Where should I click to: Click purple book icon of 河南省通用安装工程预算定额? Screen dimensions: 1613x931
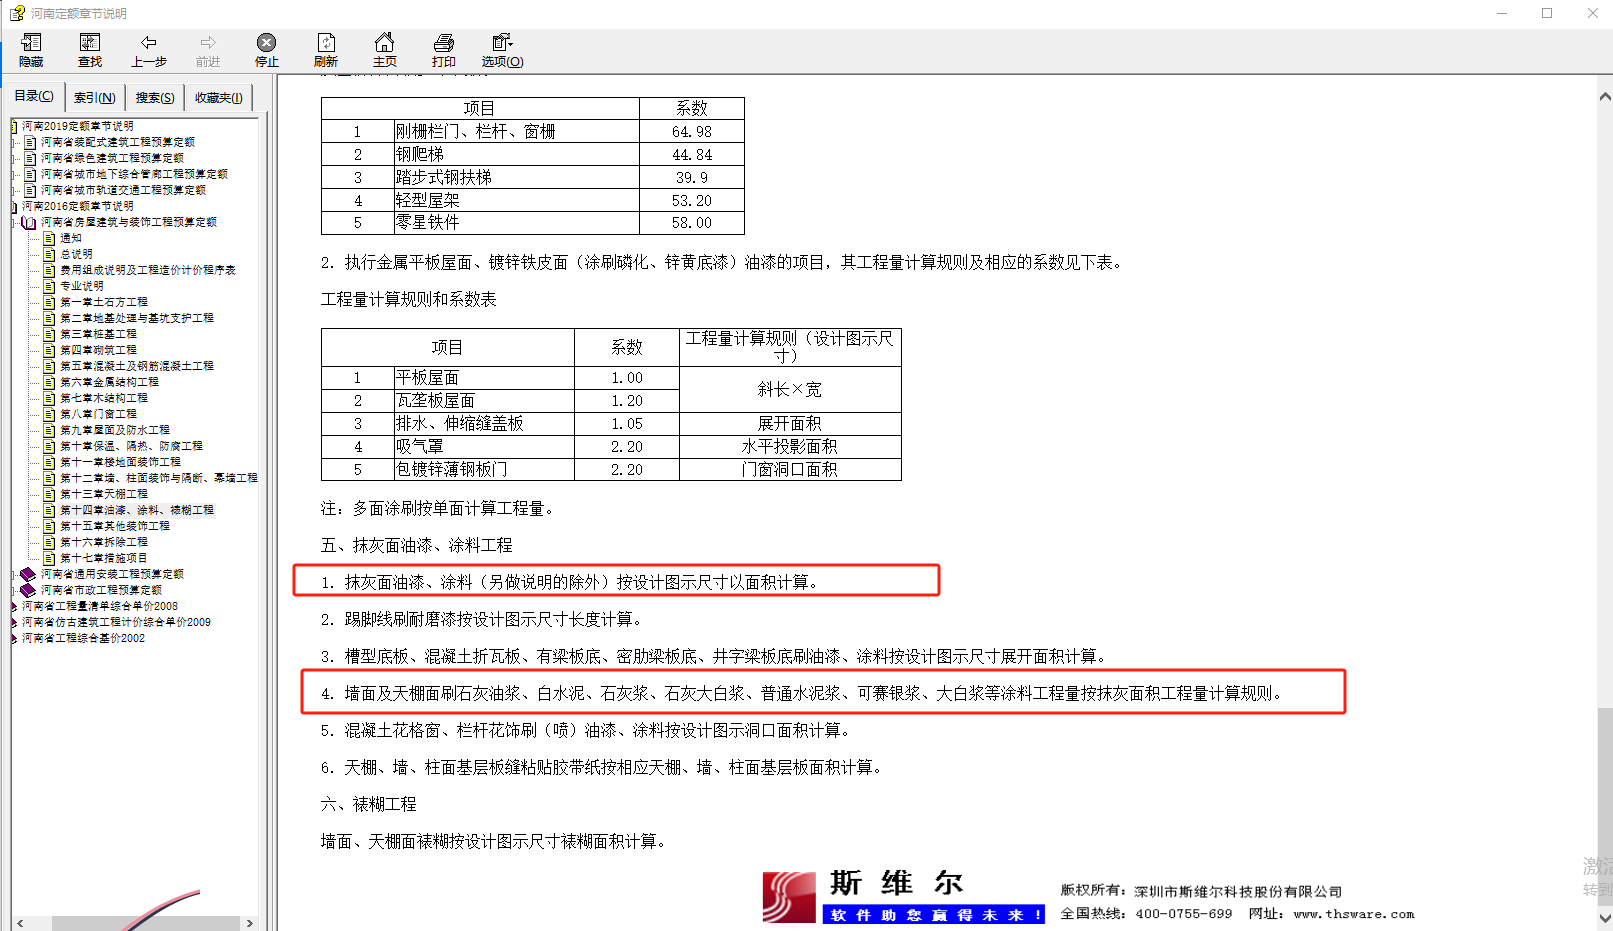pyautogui.click(x=28, y=574)
